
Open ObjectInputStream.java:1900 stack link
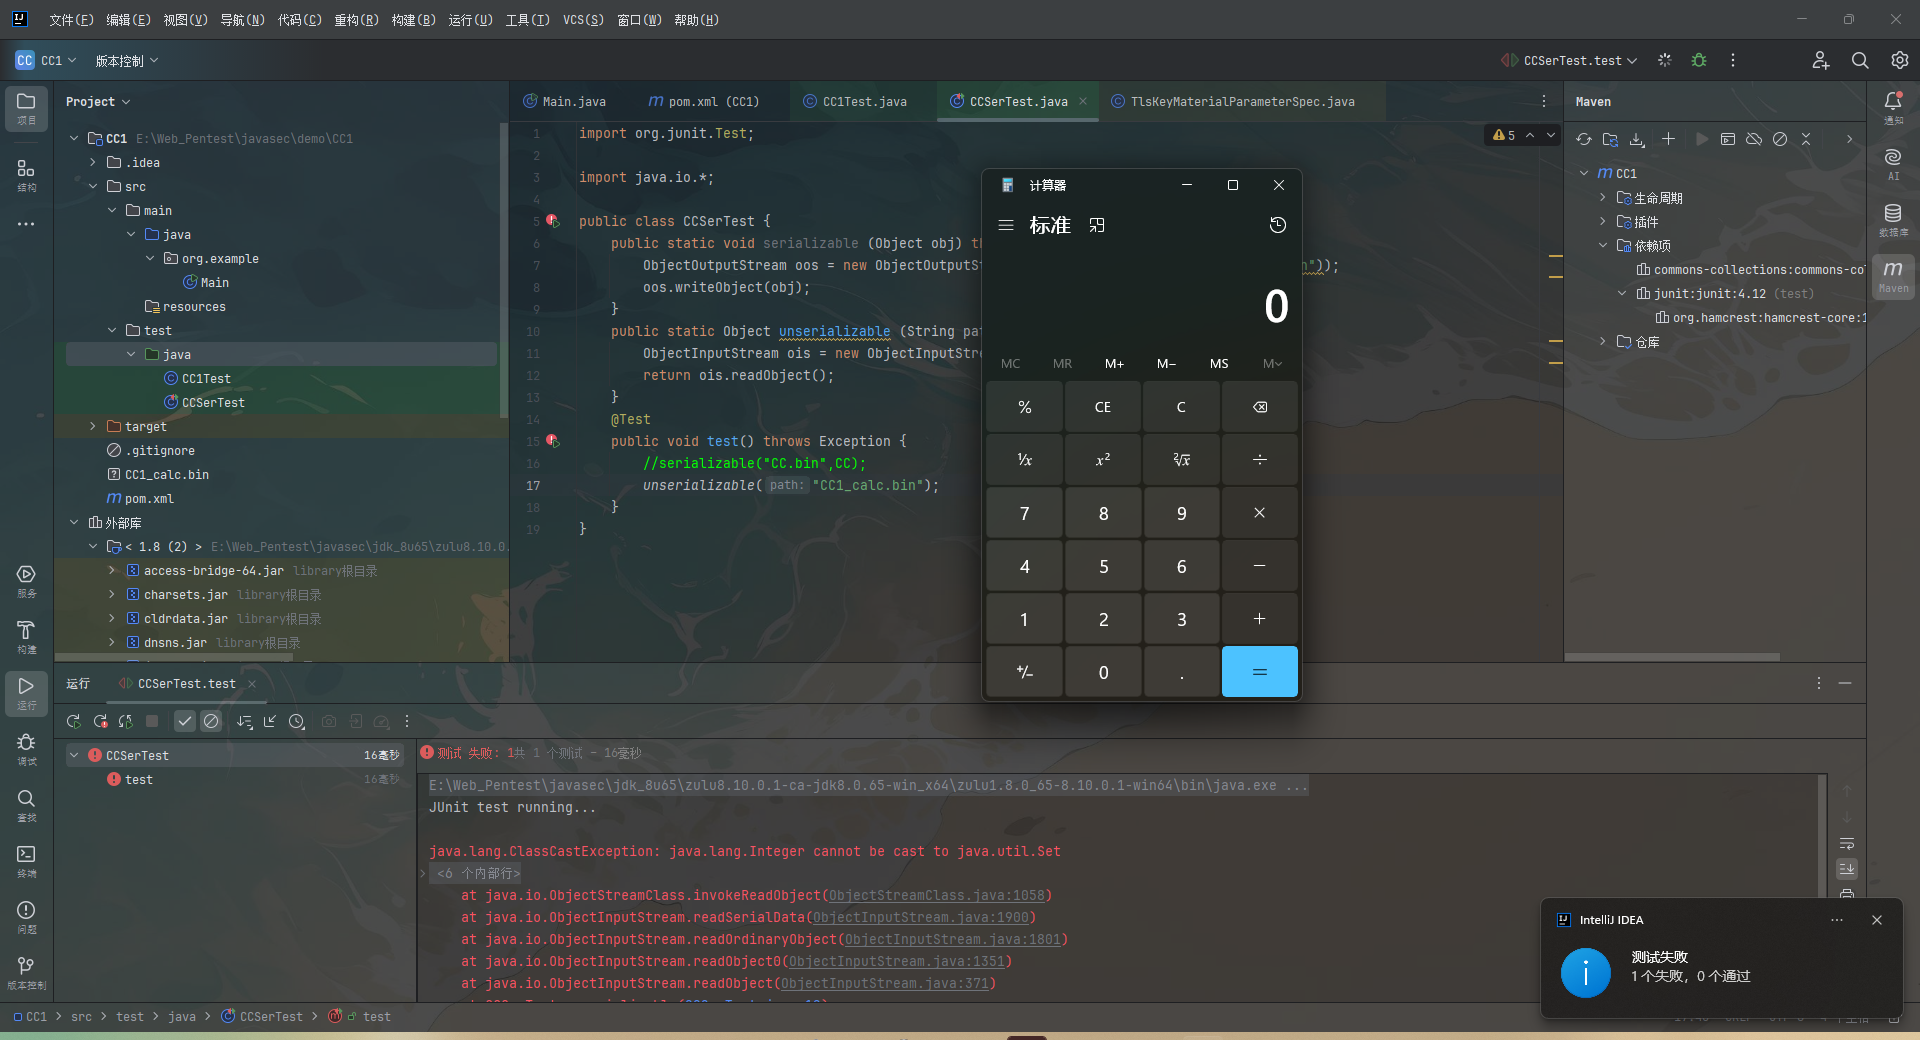click(x=920, y=917)
